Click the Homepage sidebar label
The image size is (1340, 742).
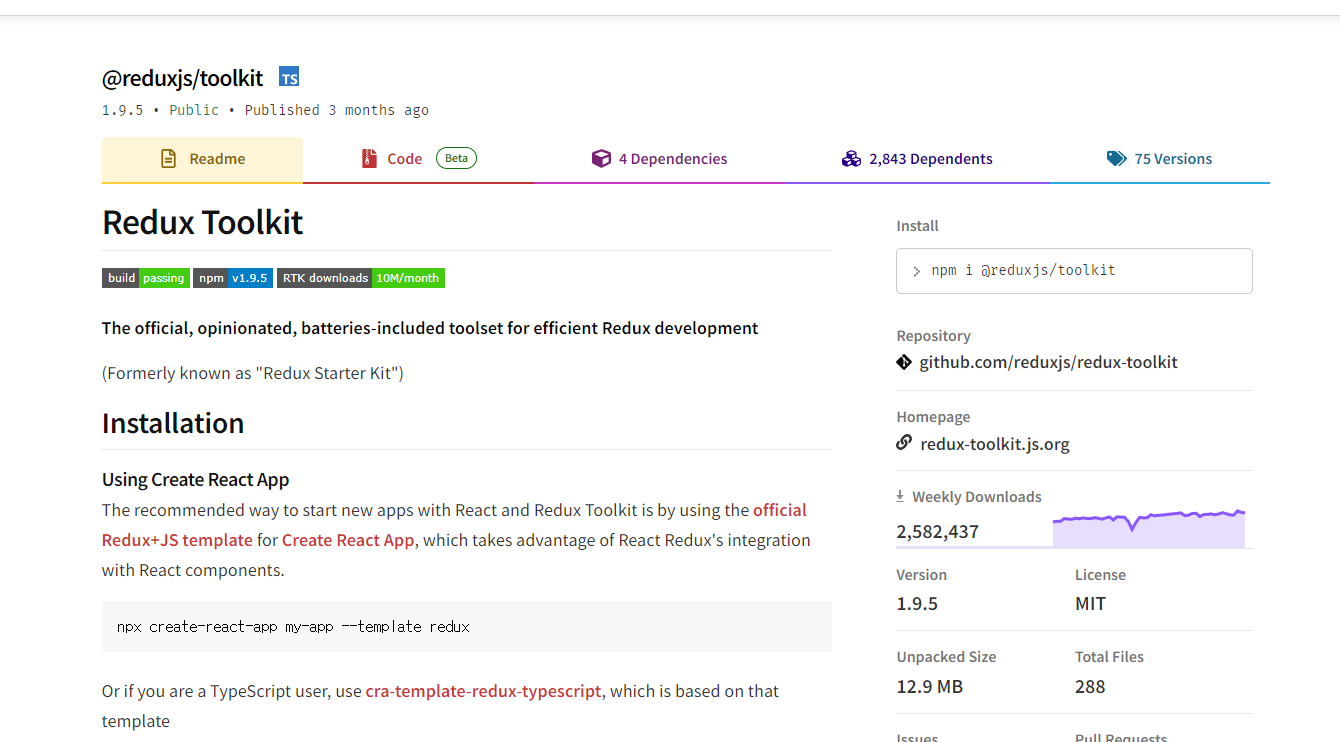click(x=933, y=417)
